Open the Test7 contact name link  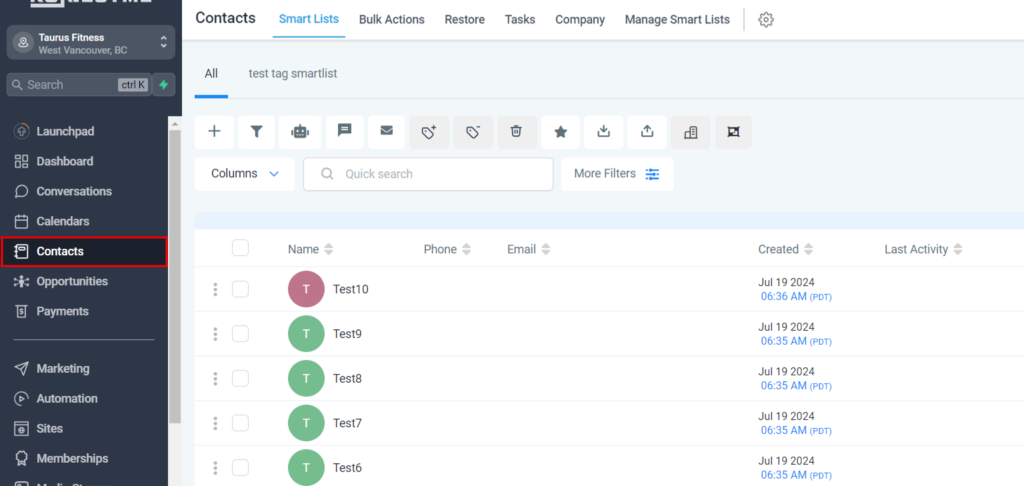[x=347, y=423]
